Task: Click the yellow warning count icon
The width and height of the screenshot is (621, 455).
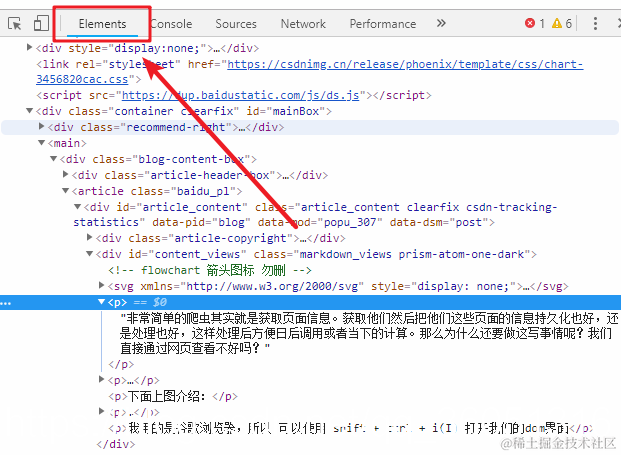Action: [x=557, y=23]
